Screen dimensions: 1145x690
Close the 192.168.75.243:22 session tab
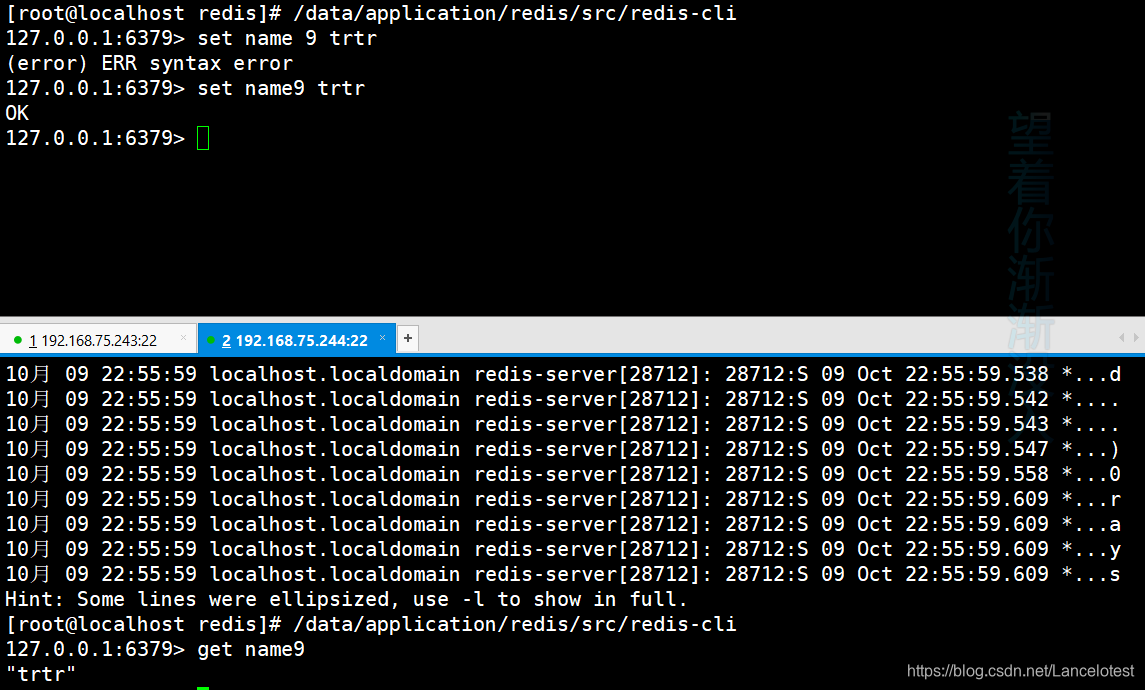click(183, 338)
